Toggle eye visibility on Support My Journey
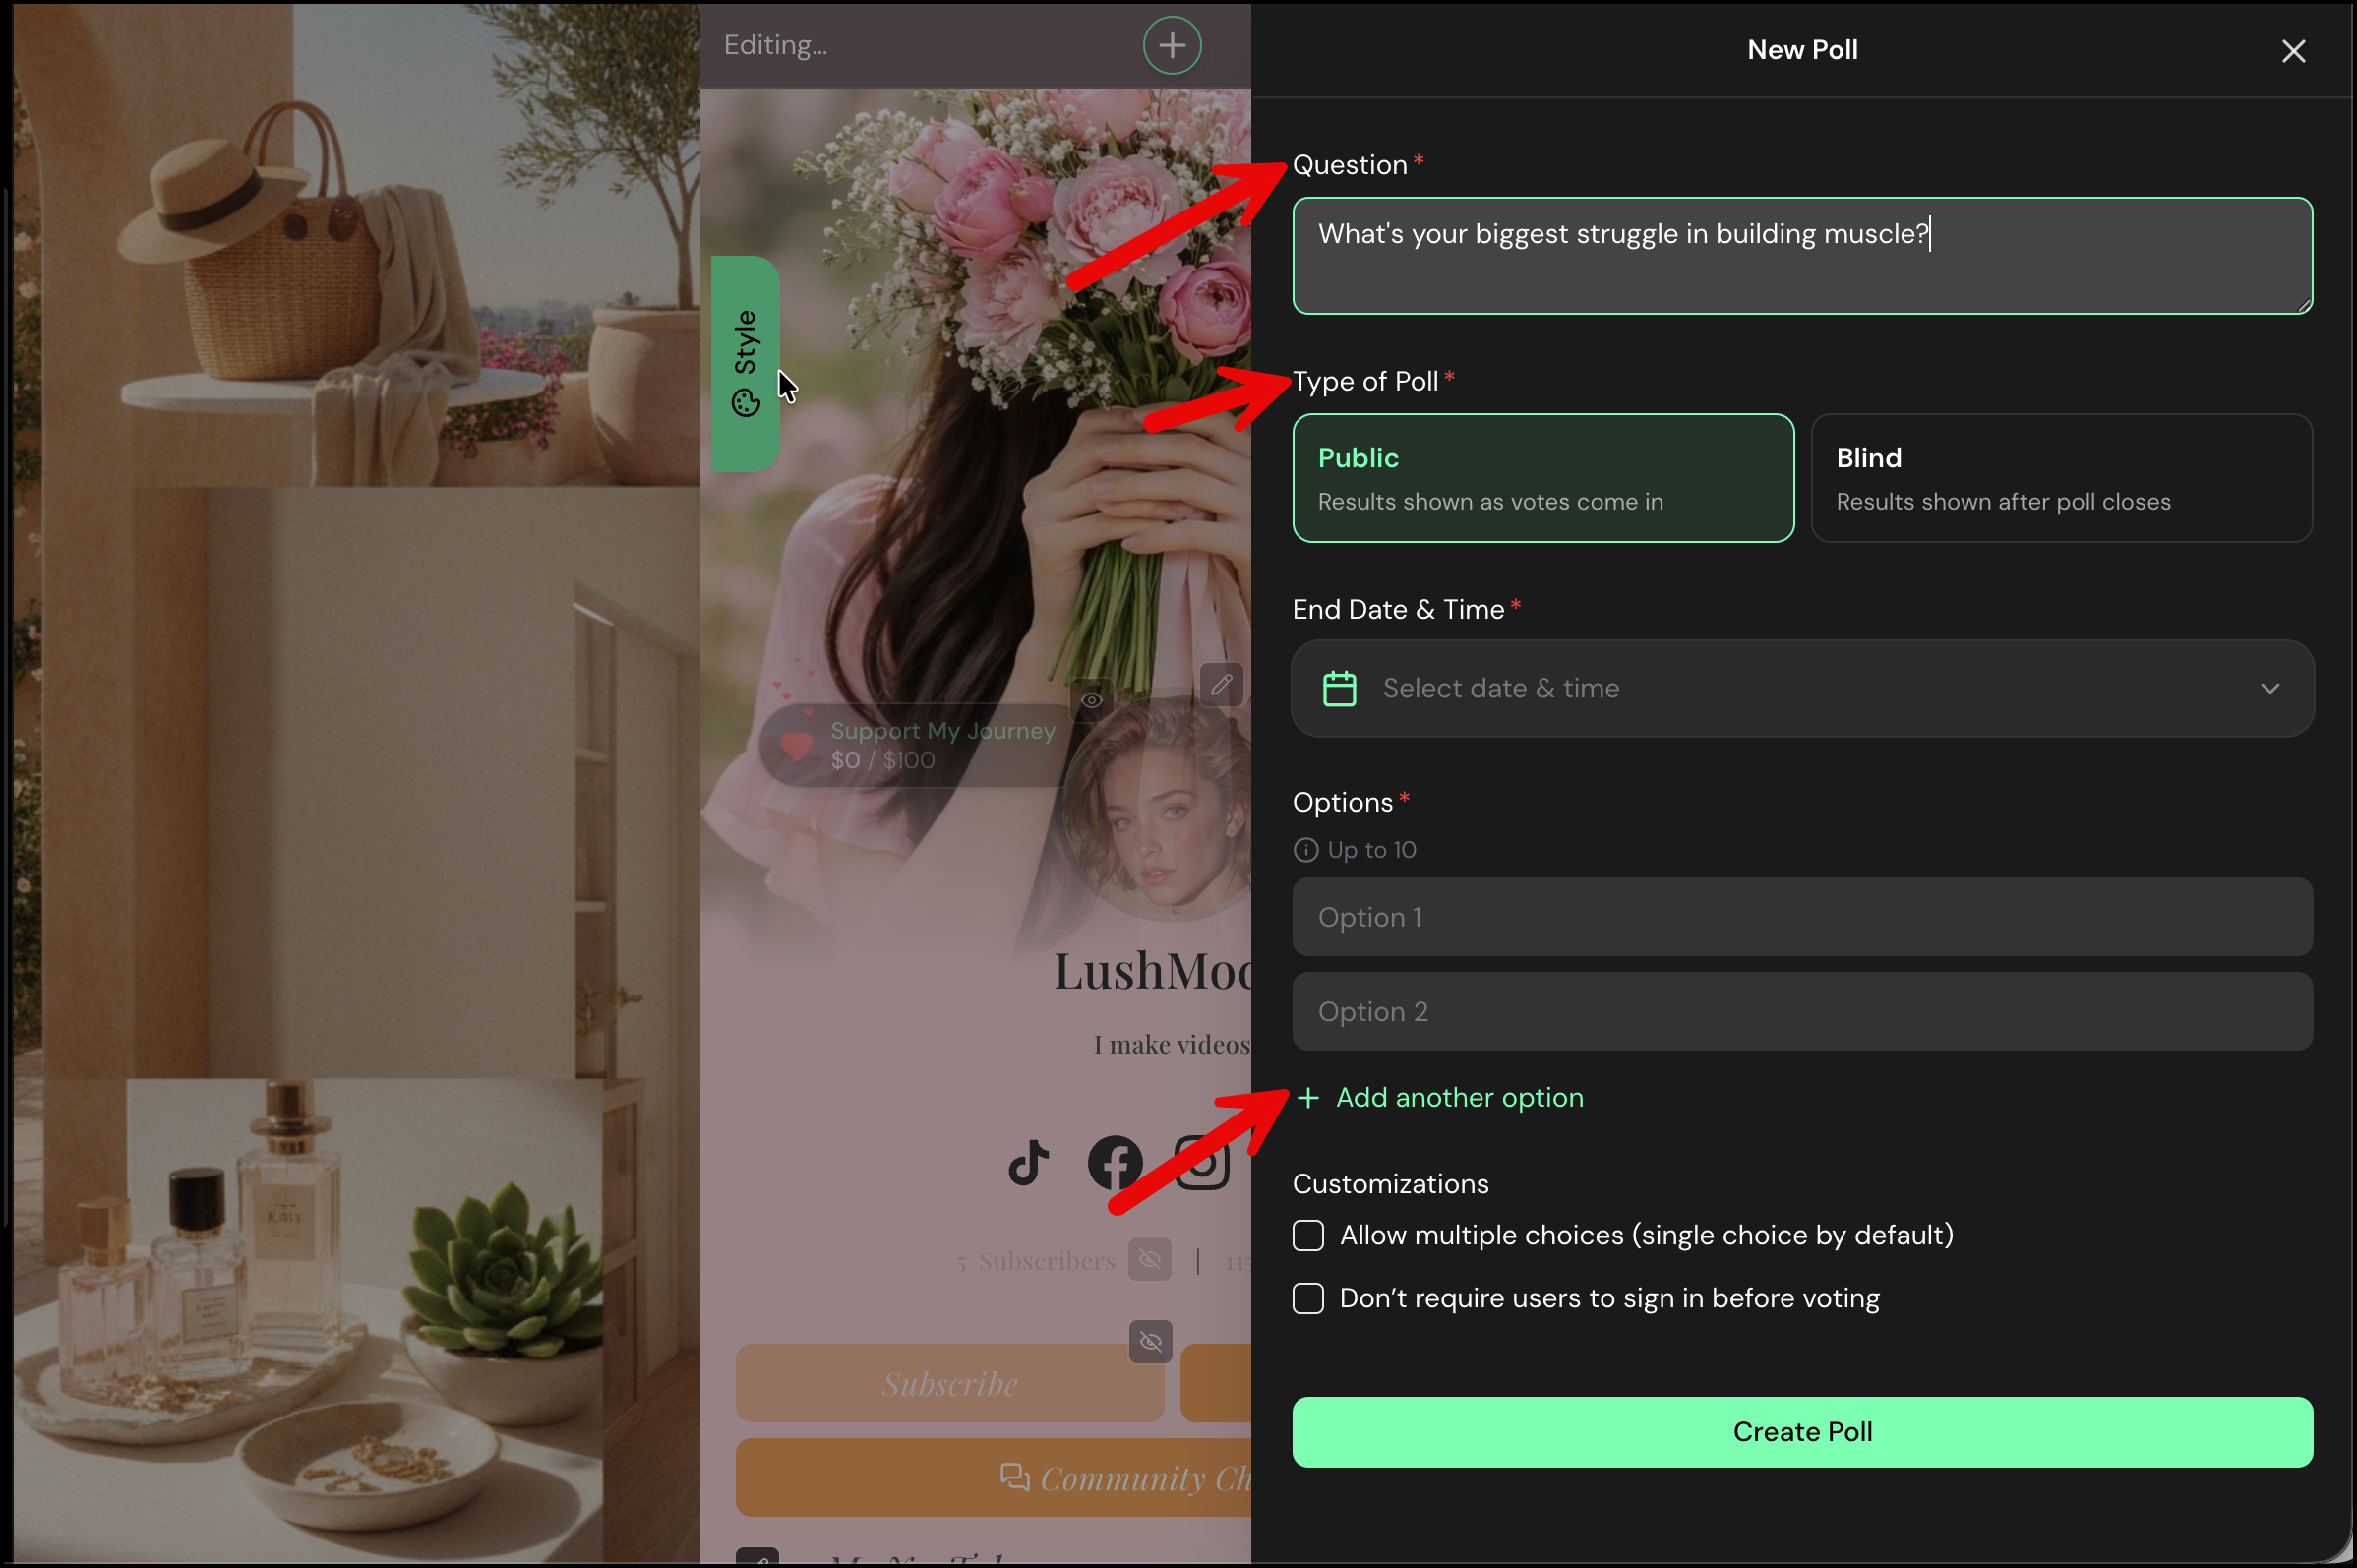The height and width of the screenshot is (1568, 2357). click(x=1091, y=700)
